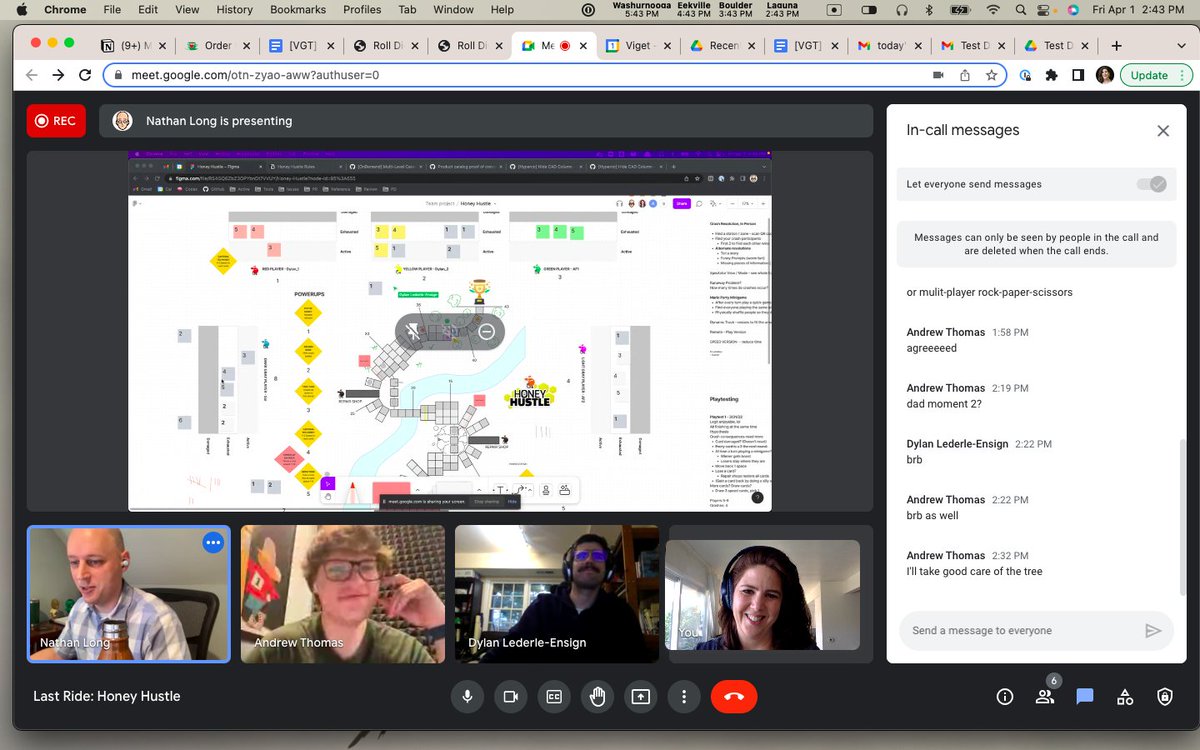Viewport: 1200px width, 750px height.
Task: Click the share page icon in address bar
Action: [x=965, y=75]
